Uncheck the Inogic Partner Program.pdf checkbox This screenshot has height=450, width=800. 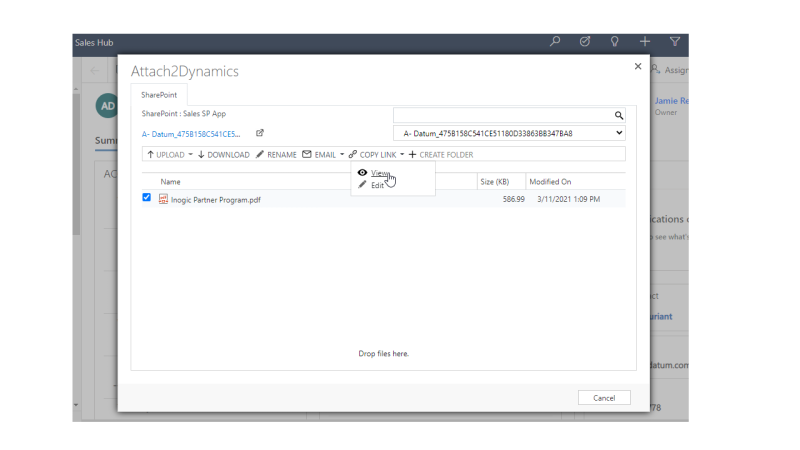point(147,198)
